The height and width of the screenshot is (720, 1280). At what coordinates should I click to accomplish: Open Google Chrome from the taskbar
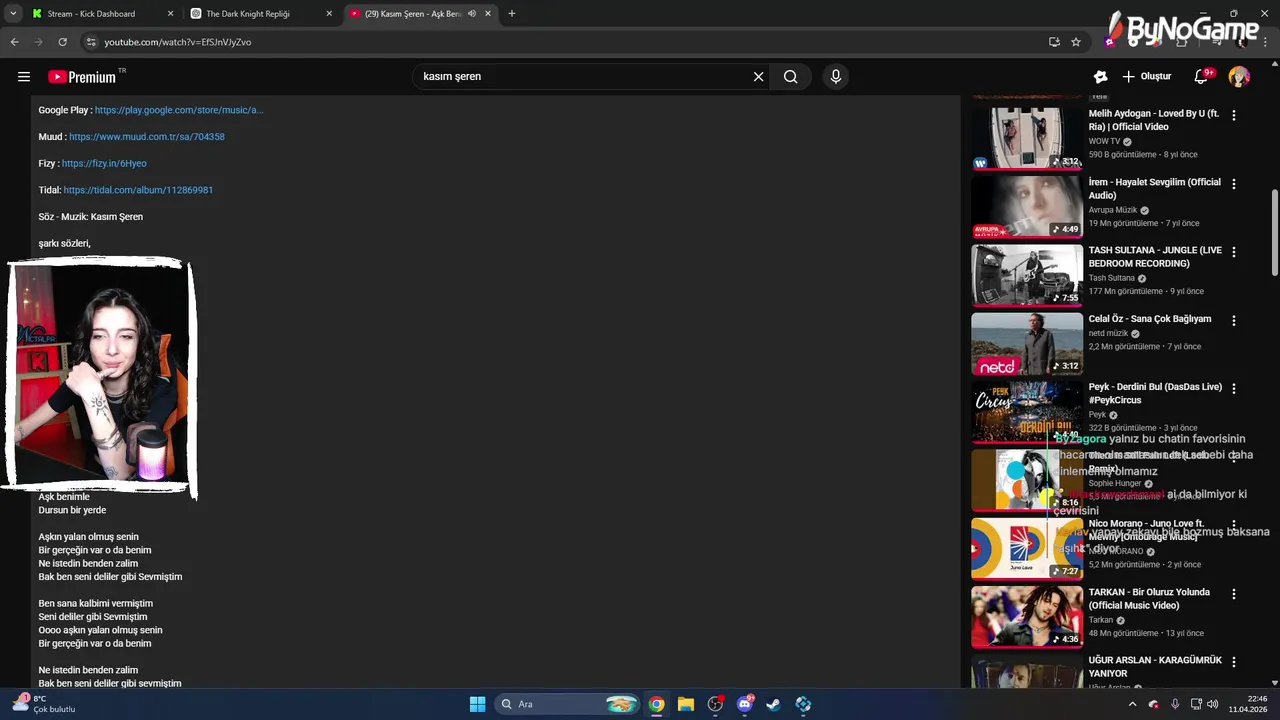pyautogui.click(x=656, y=704)
